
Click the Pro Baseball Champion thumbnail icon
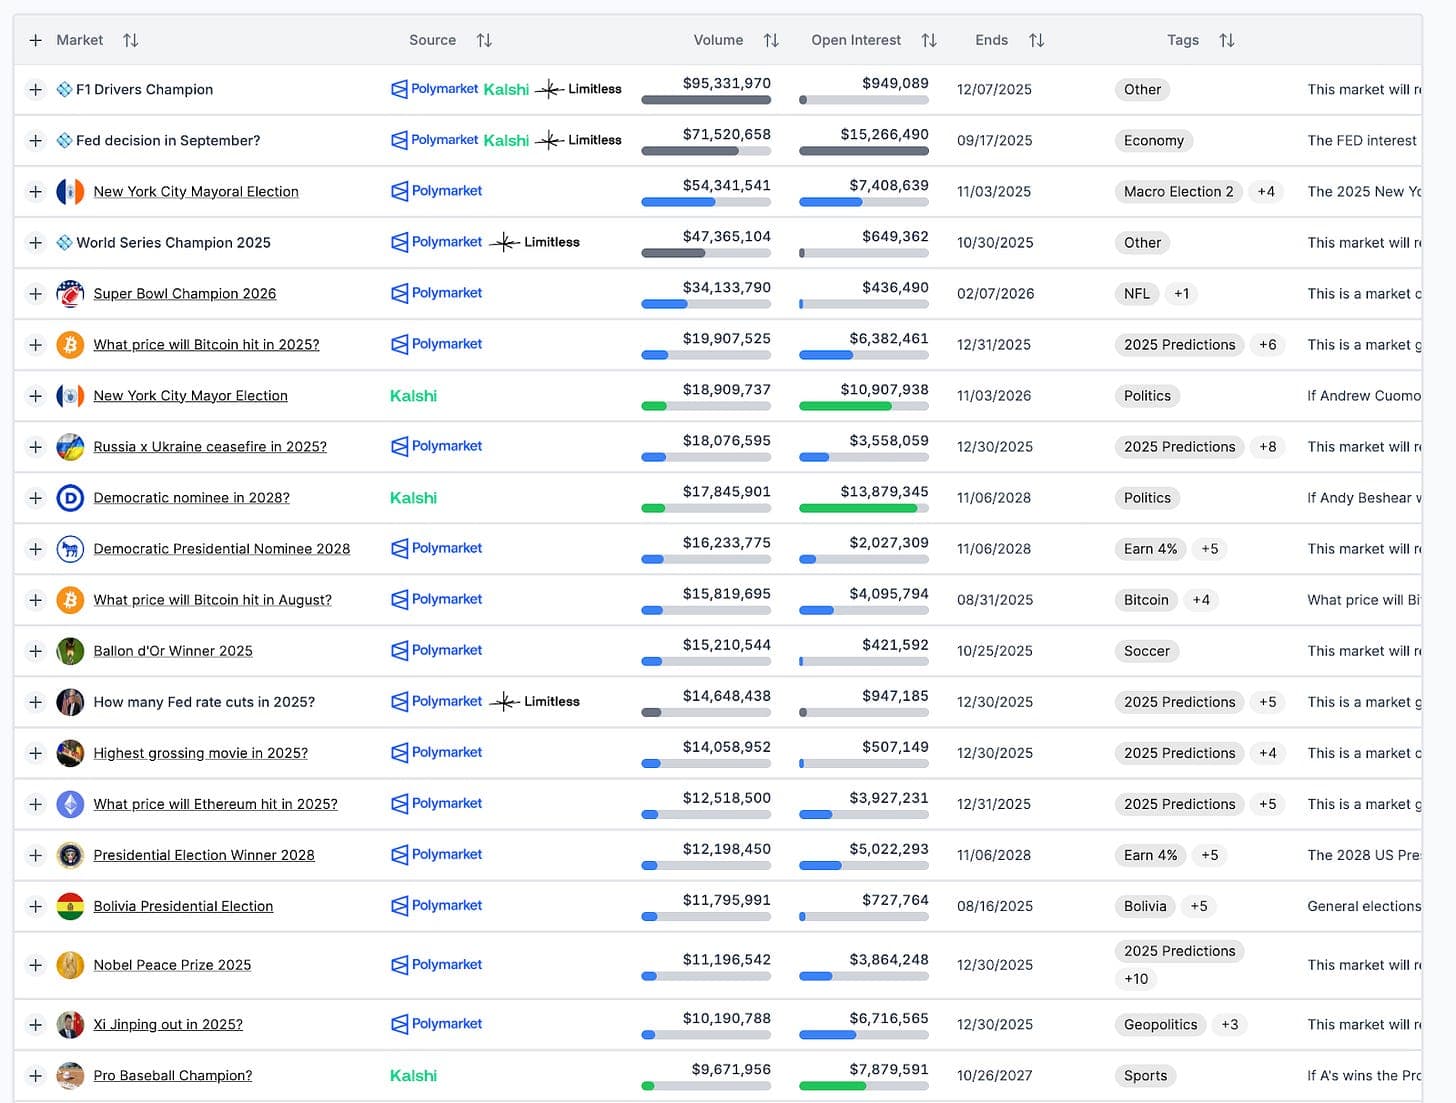click(x=70, y=1076)
